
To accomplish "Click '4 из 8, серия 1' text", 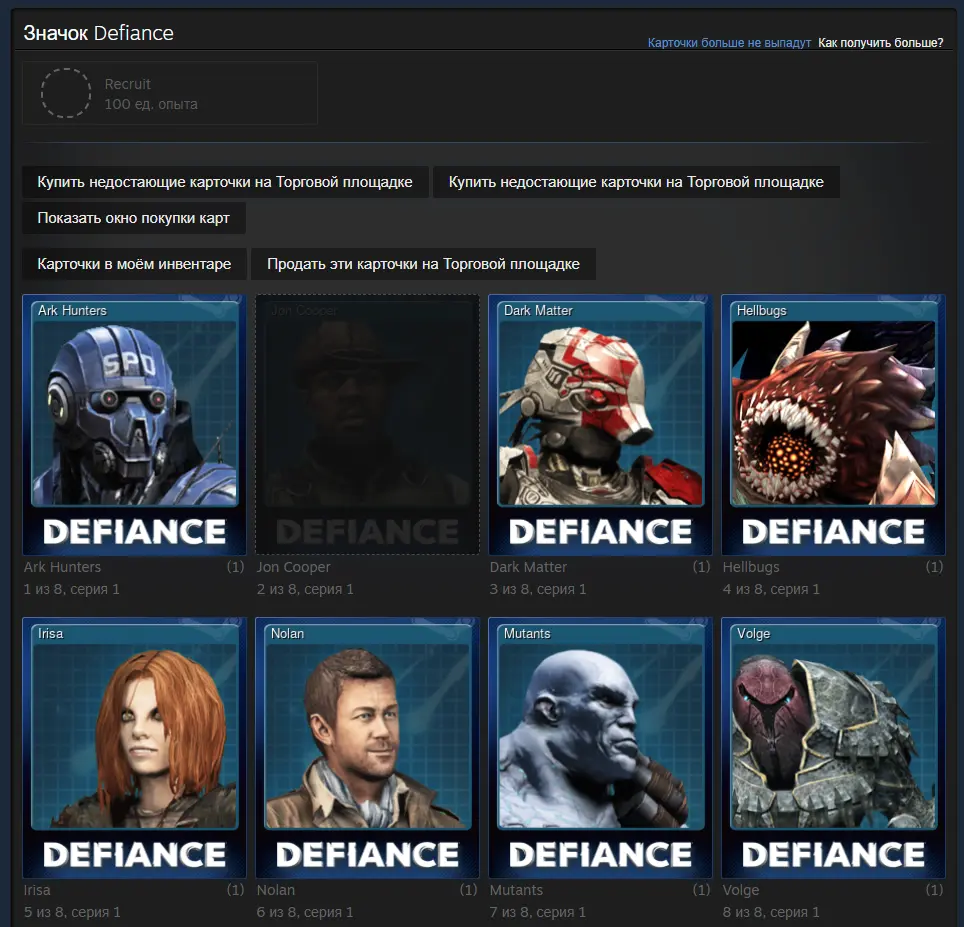I will click(x=771, y=589).
